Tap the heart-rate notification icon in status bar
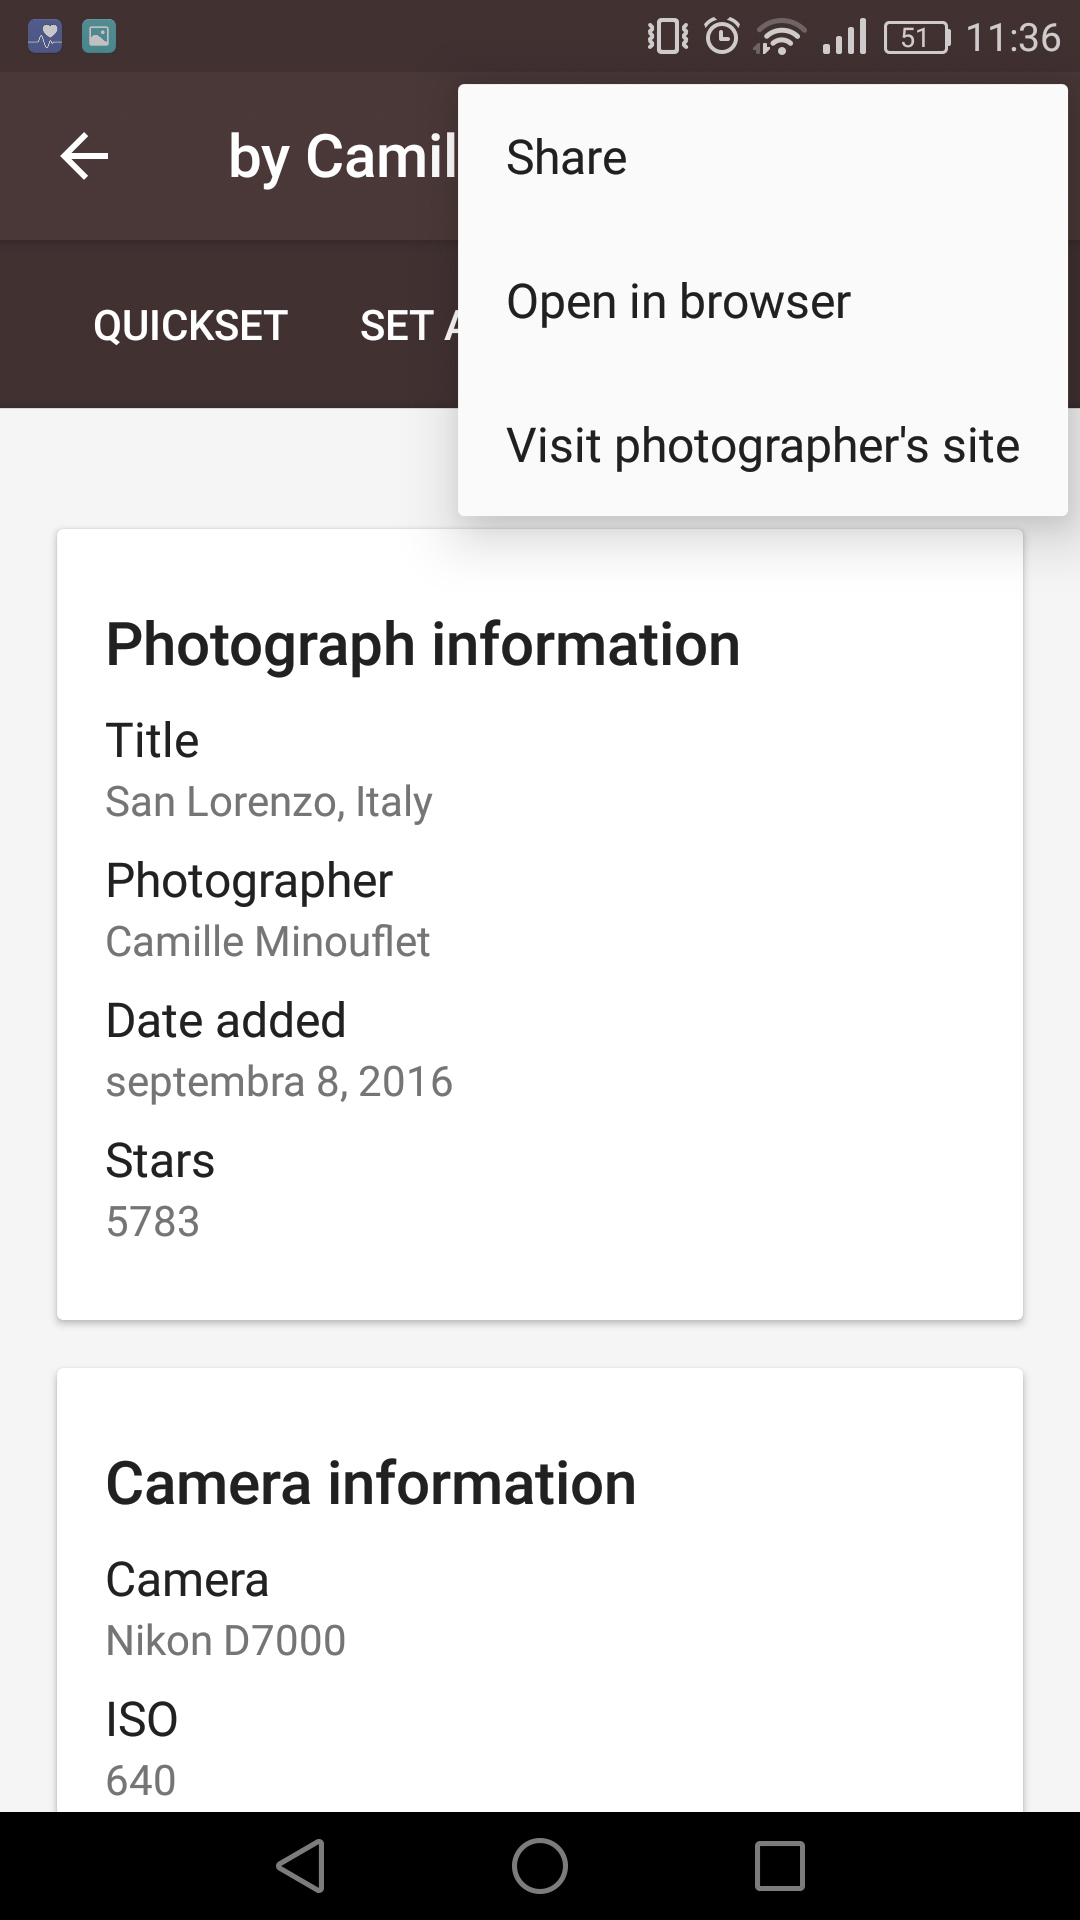Image resolution: width=1080 pixels, height=1920 pixels. [x=45, y=37]
